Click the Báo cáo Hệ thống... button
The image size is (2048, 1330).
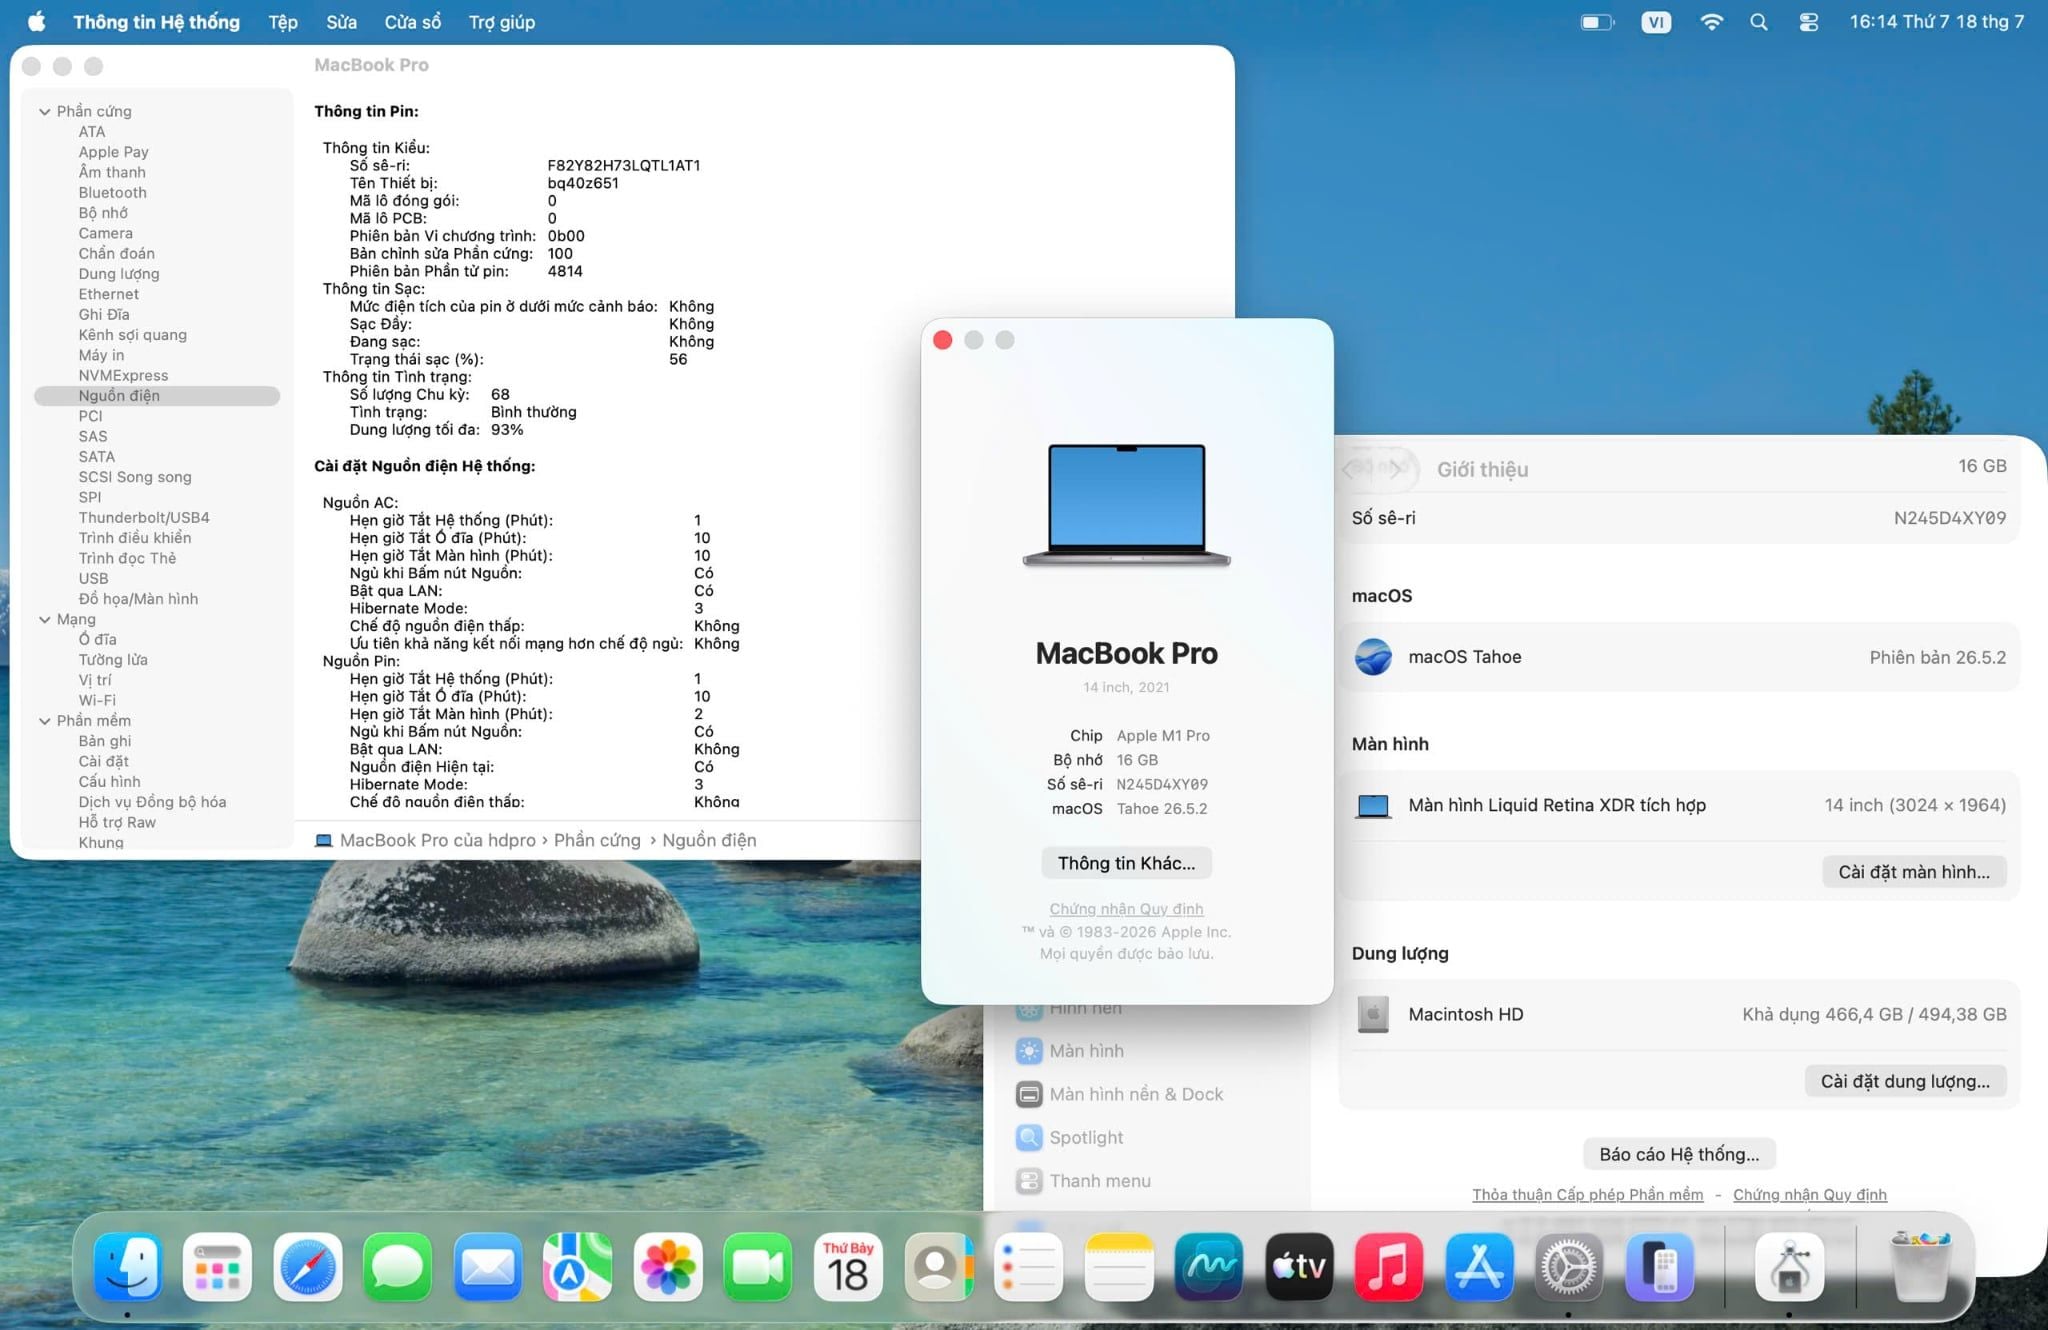point(1679,1154)
